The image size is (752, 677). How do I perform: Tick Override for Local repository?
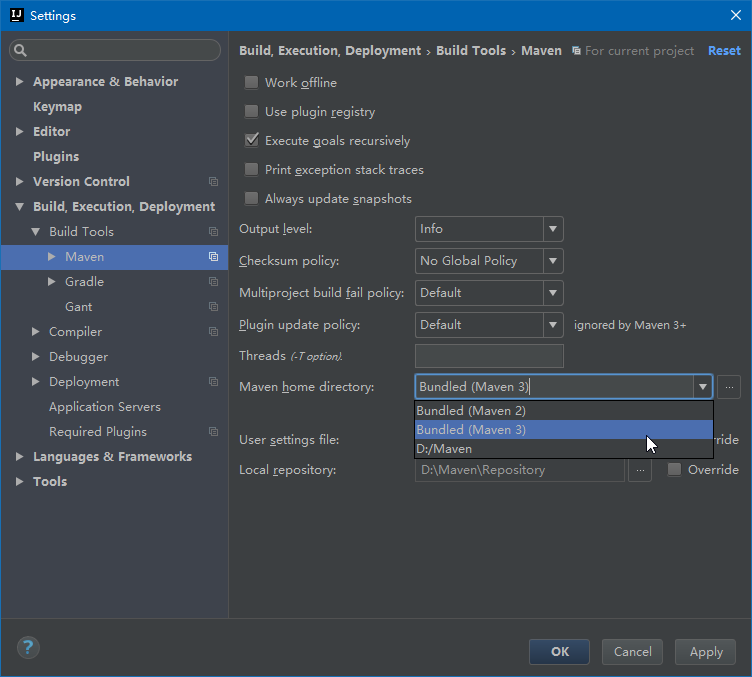click(674, 469)
